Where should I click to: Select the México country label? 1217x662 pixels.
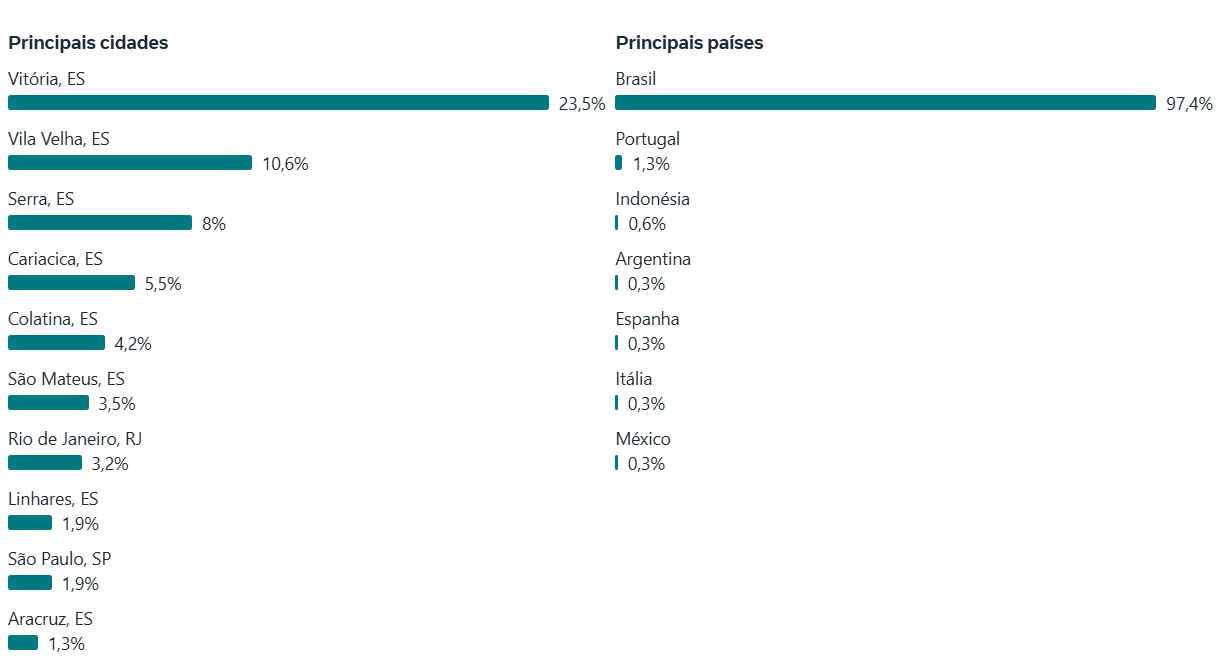click(x=643, y=439)
